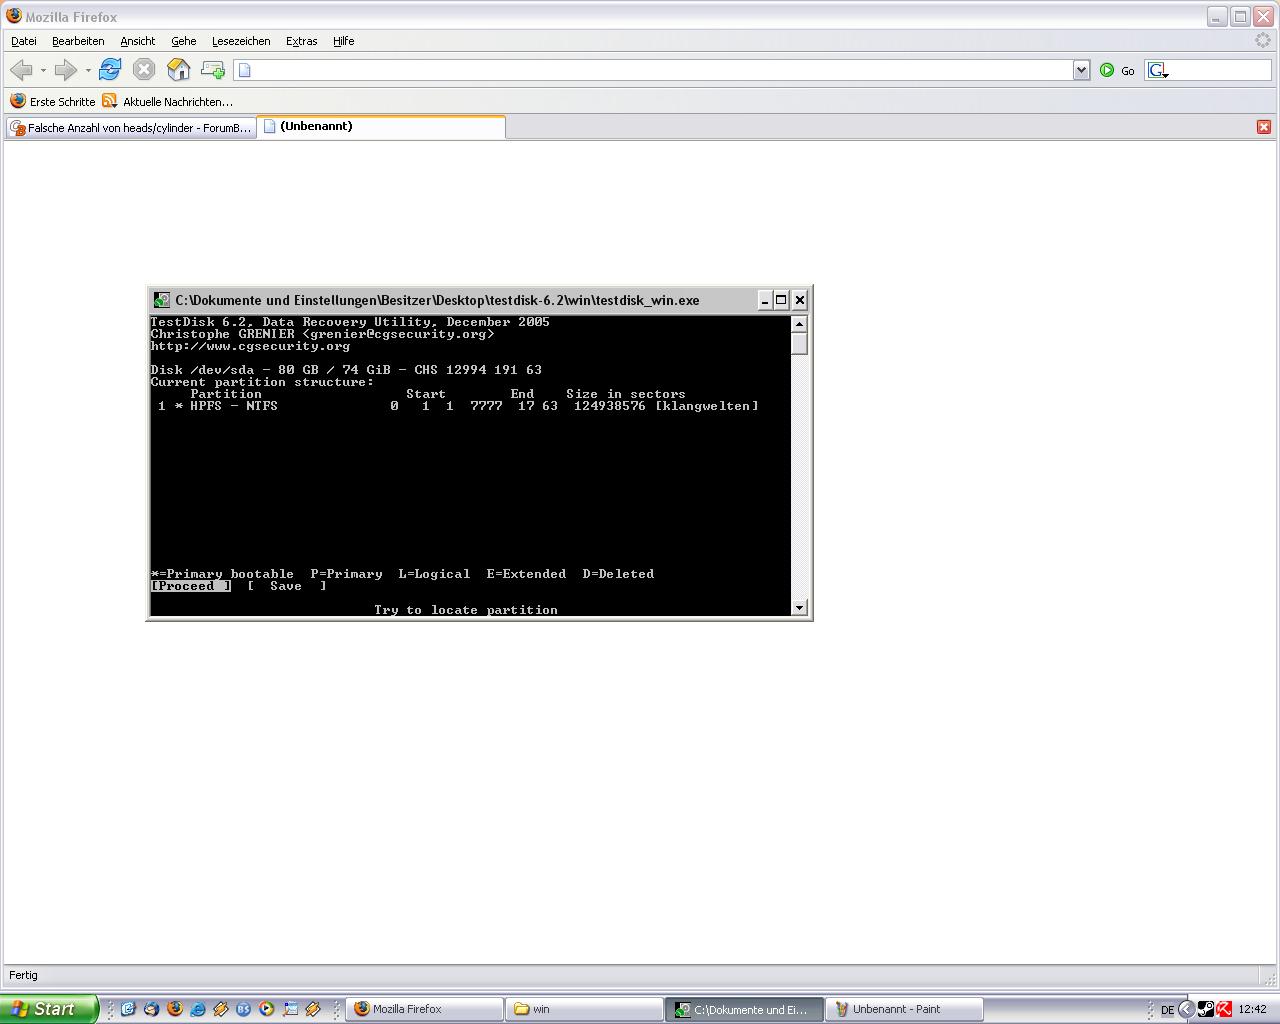The width and height of the screenshot is (1280, 1024).
Task: Open the Hilfe menu
Action: (344, 41)
